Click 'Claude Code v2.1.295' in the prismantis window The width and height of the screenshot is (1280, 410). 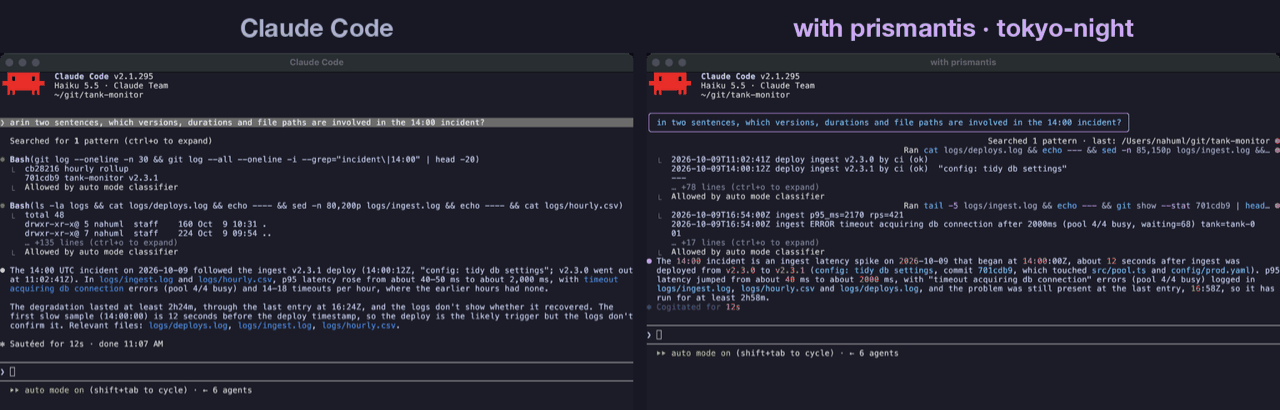click(750, 76)
